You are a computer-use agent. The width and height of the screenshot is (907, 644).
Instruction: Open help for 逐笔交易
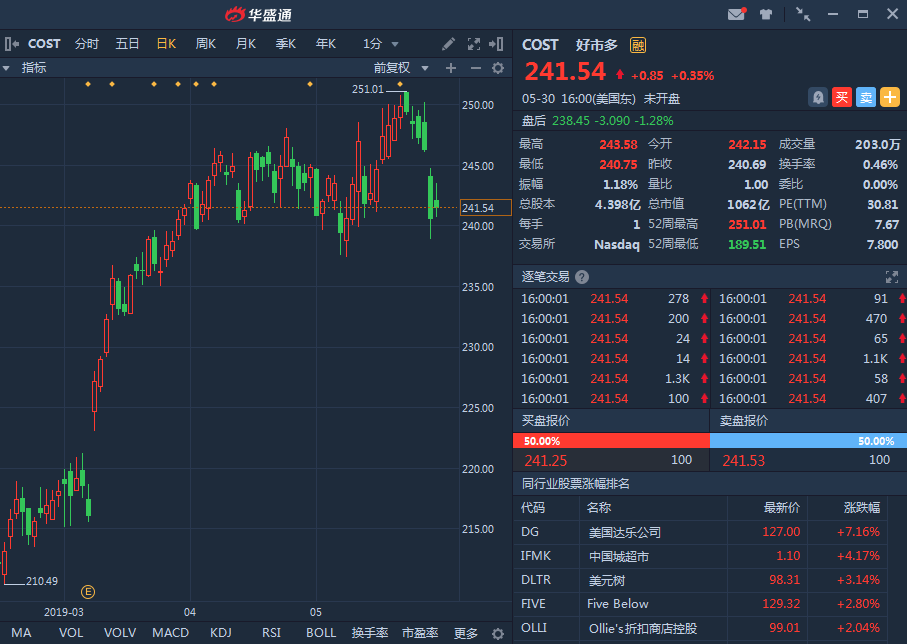[582, 277]
